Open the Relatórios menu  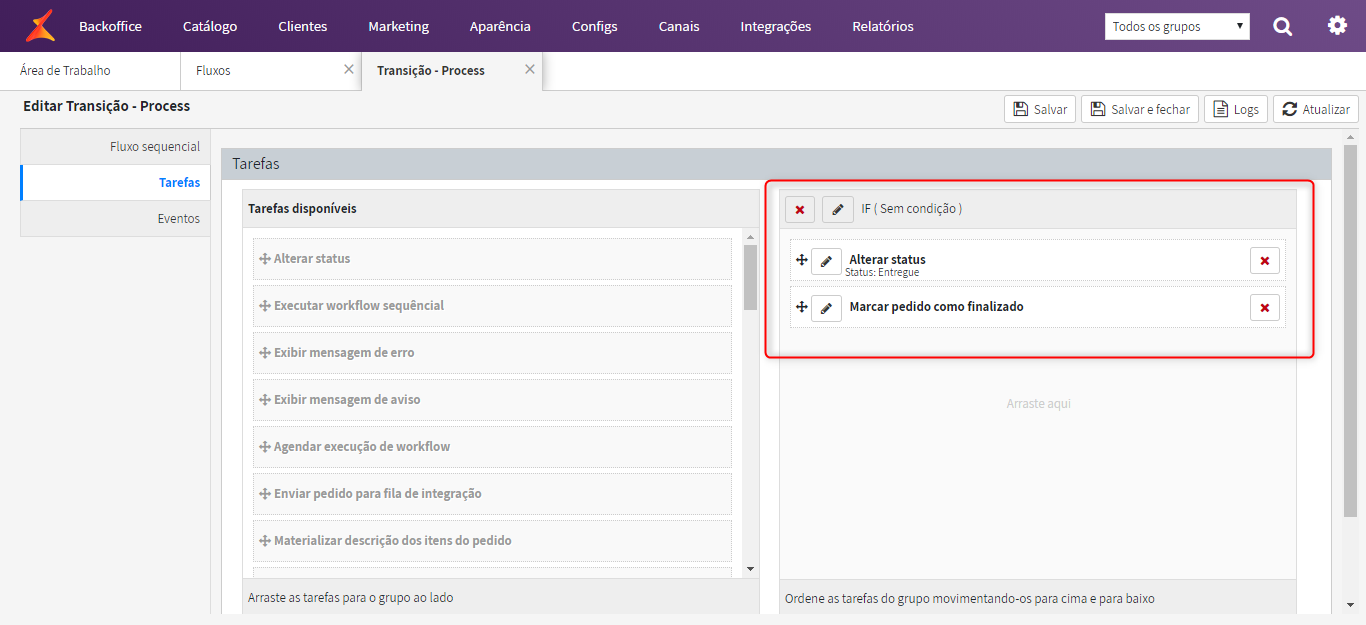(883, 26)
